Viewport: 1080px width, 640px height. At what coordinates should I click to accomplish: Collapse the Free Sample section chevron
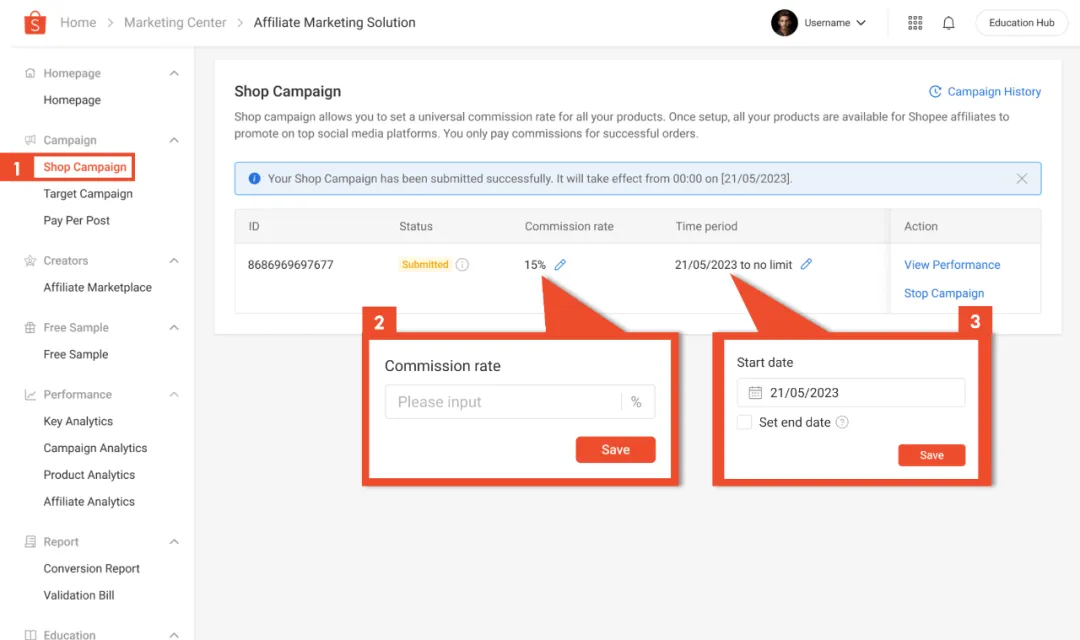coord(174,327)
